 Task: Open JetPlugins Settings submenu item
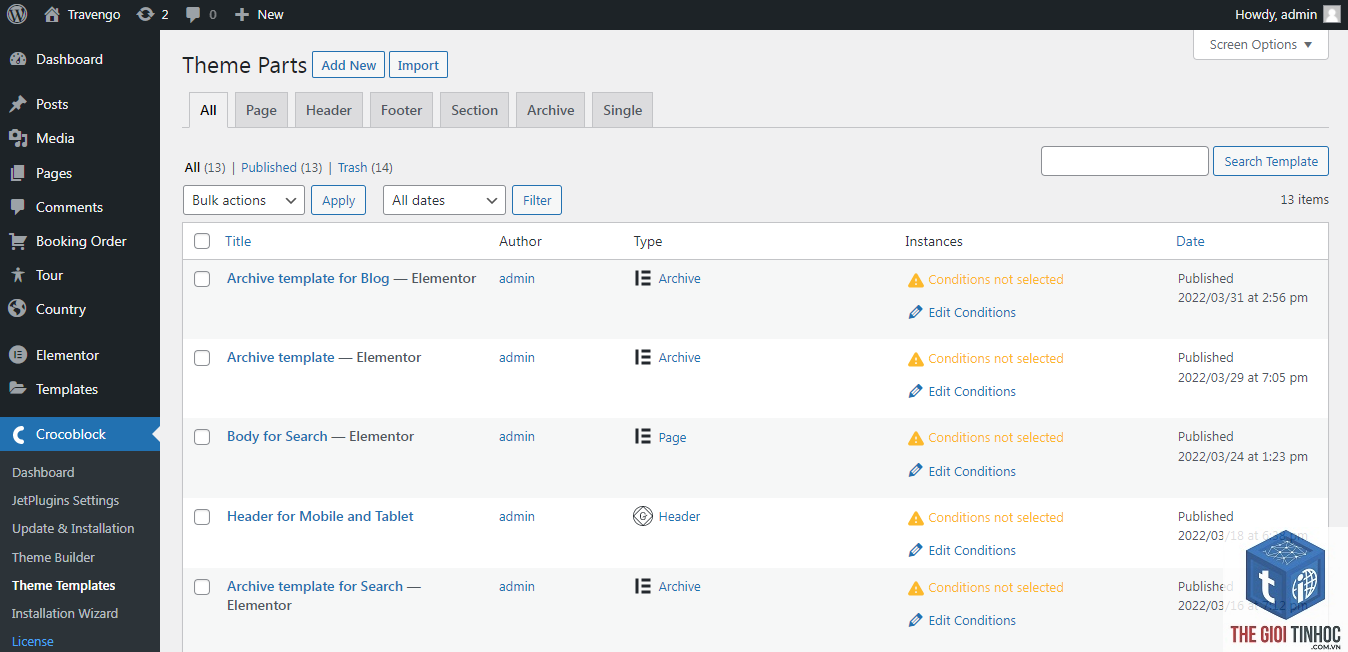pyautogui.click(x=65, y=500)
